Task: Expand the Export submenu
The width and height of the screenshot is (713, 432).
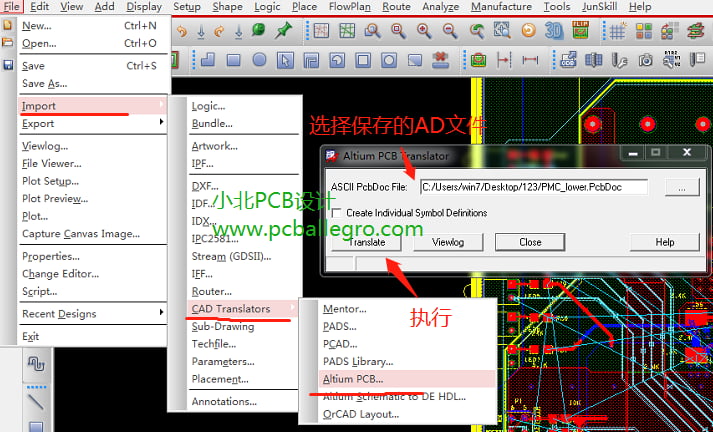Action: 93,123
